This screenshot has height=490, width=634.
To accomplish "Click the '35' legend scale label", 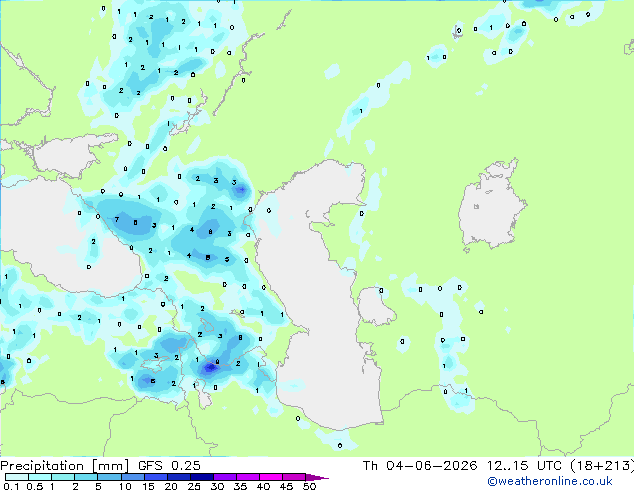I will [x=240, y=486].
